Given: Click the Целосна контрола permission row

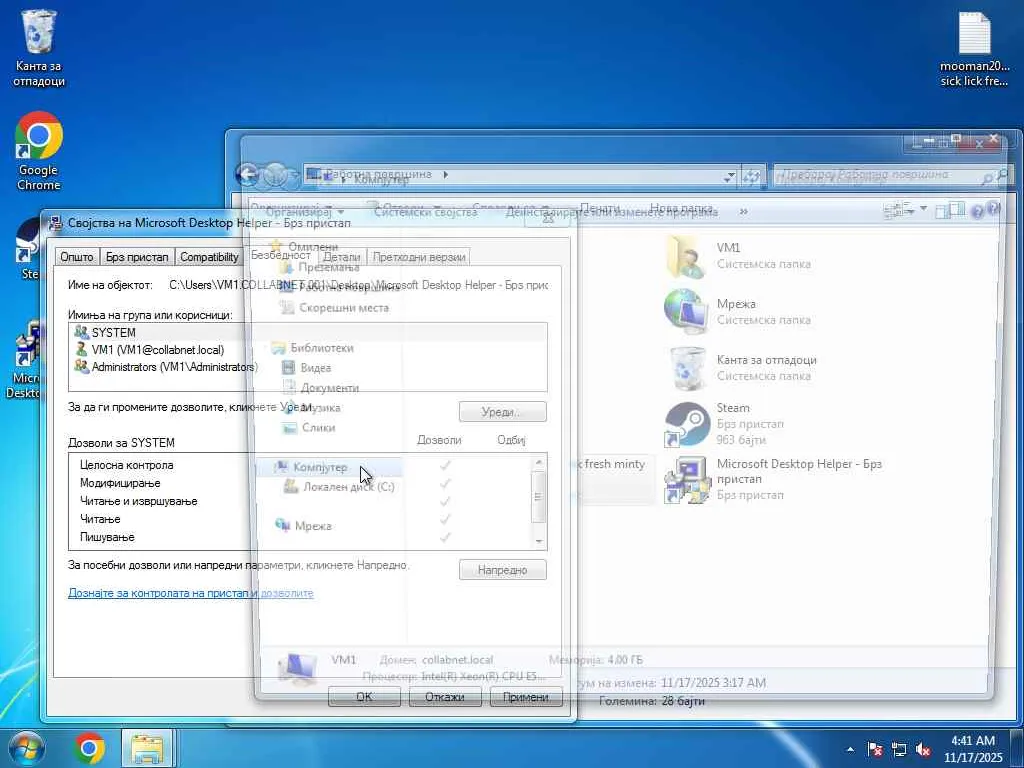Looking at the screenshot, I should [x=300, y=465].
